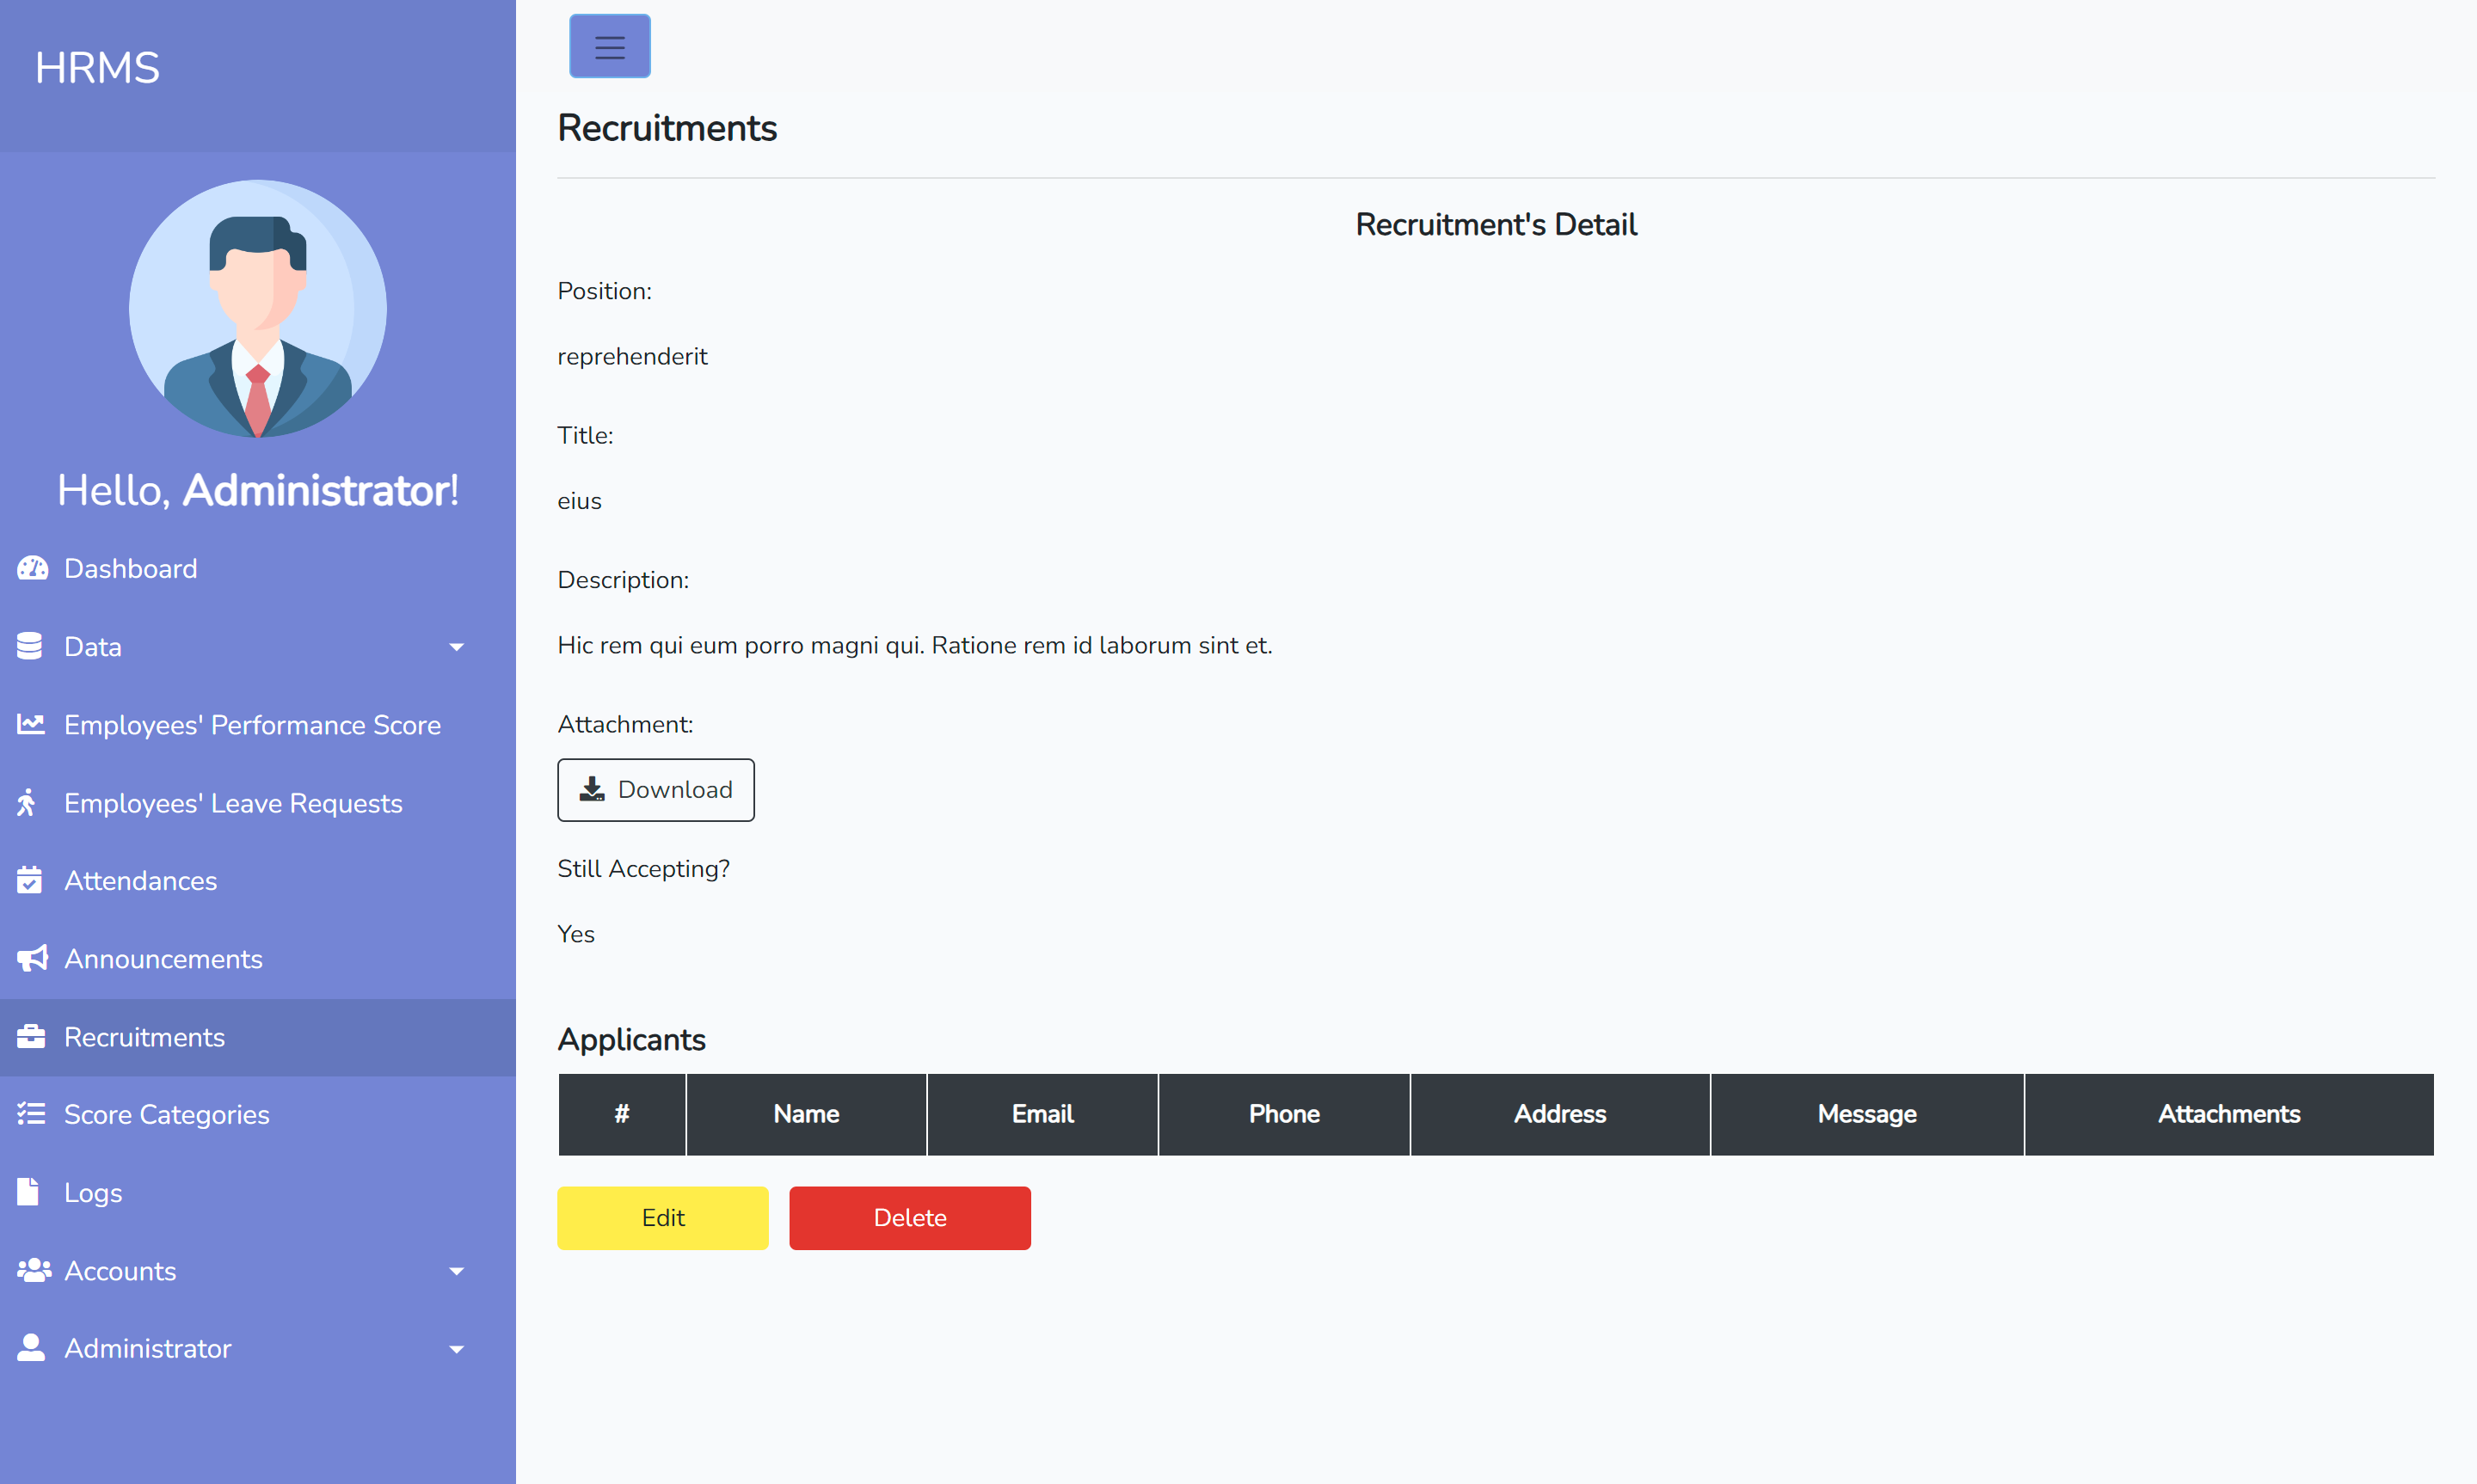Click the yellow Edit button

[x=662, y=1218]
